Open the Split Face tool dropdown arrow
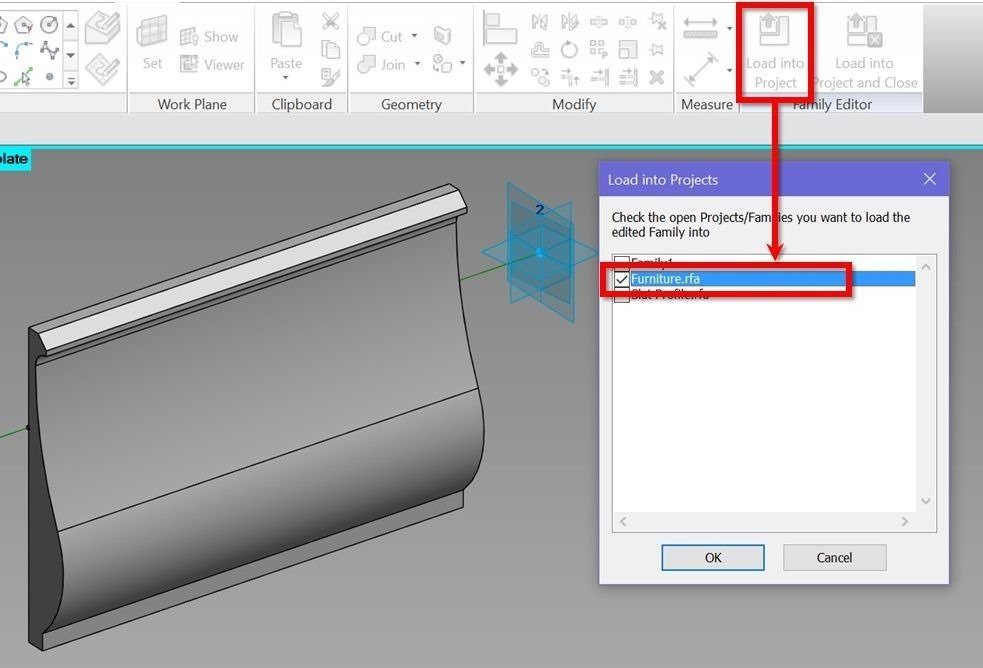Image resolution: width=983 pixels, height=668 pixels. tap(462, 63)
